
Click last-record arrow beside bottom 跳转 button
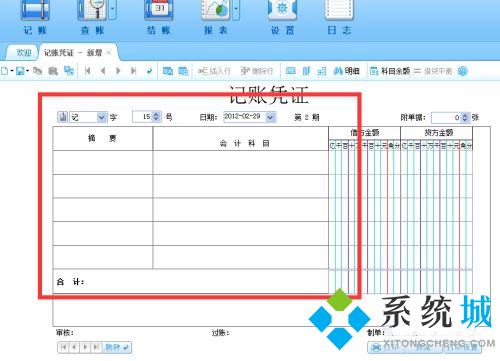[x=96, y=347]
